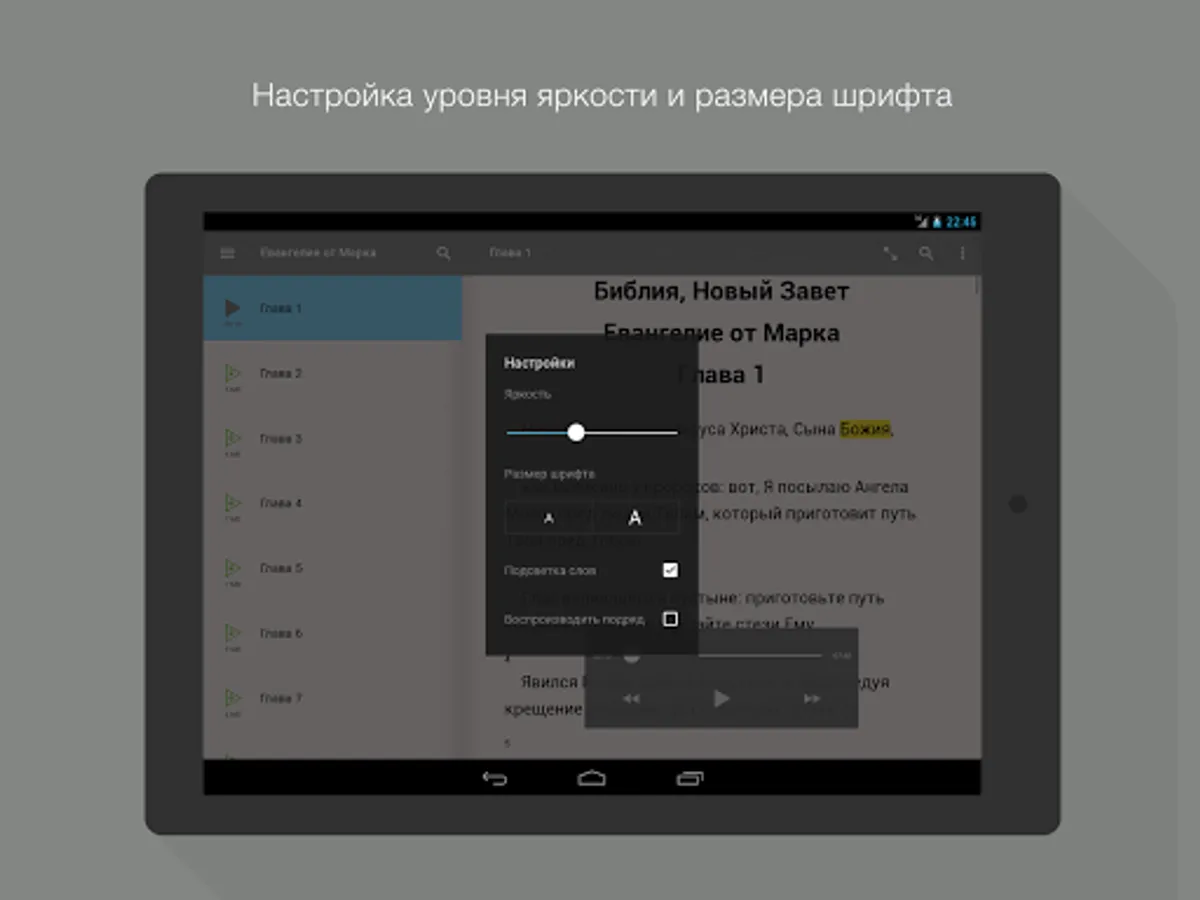The height and width of the screenshot is (900, 1200).
Task: Play Глава 6 audio from the list
Action: point(232,634)
